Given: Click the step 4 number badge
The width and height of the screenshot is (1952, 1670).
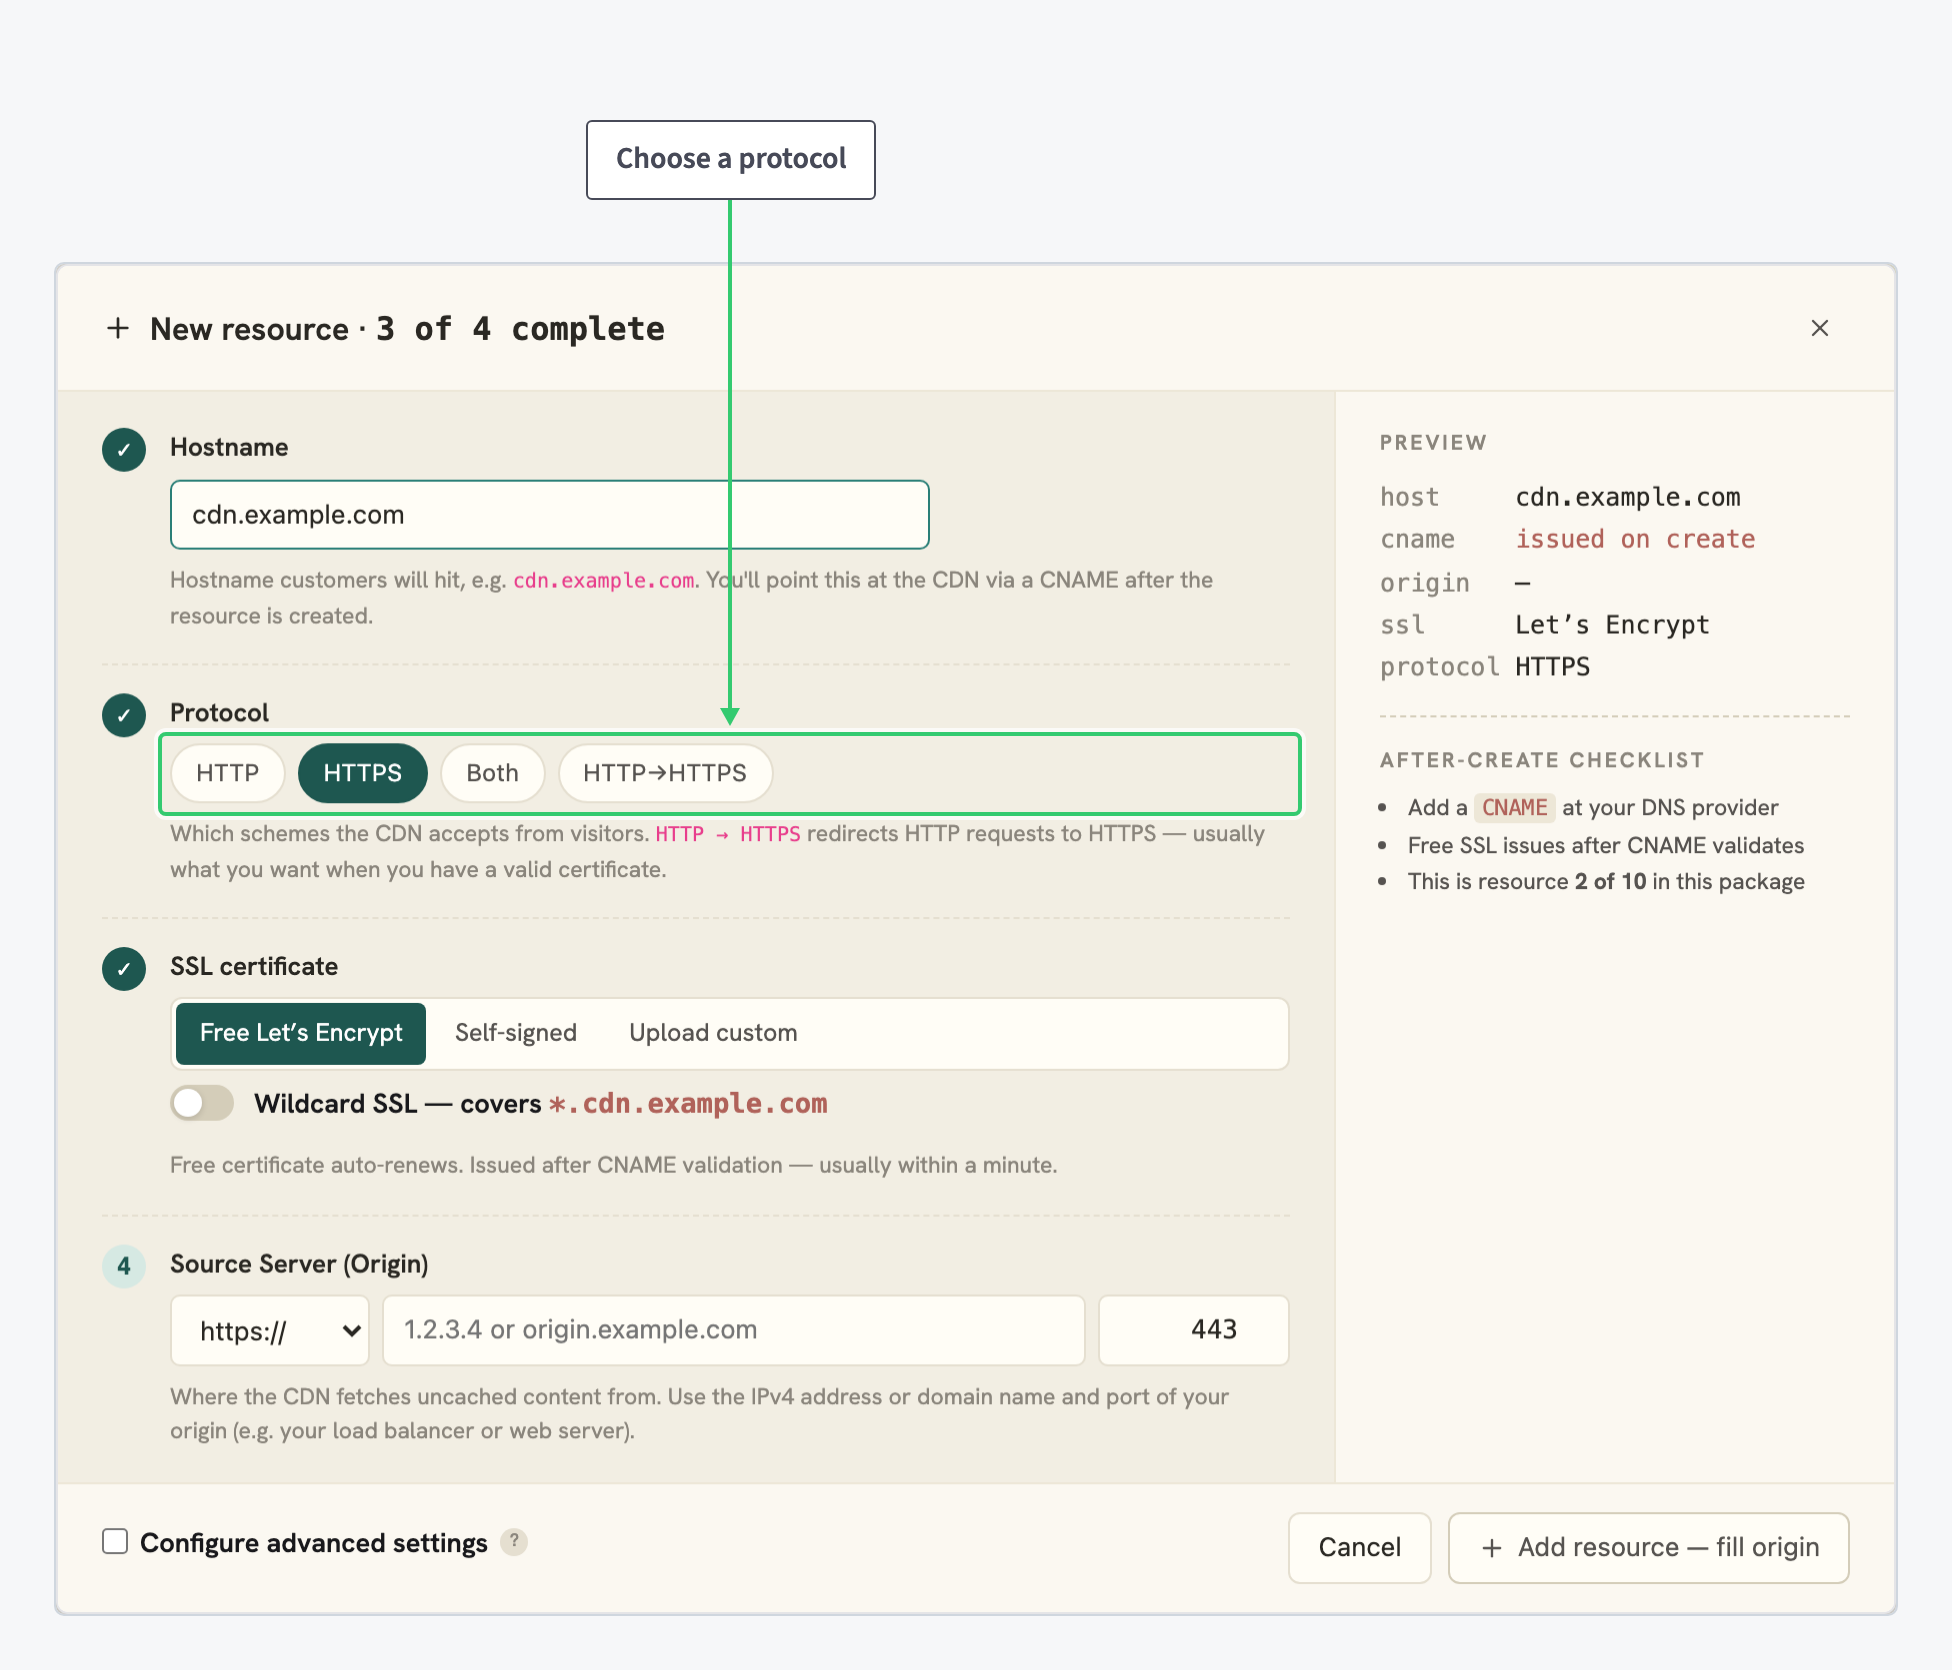Looking at the screenshot, I should [x=124, y=1266].
